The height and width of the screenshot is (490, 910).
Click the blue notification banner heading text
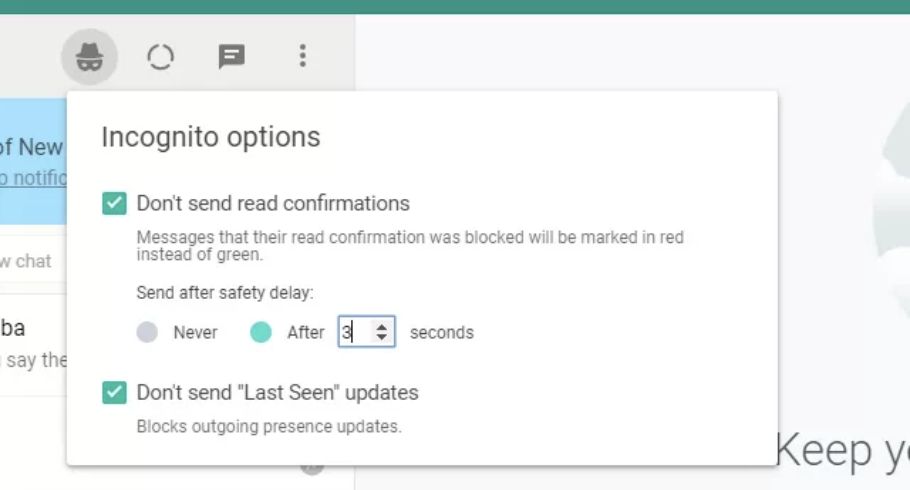32,147
